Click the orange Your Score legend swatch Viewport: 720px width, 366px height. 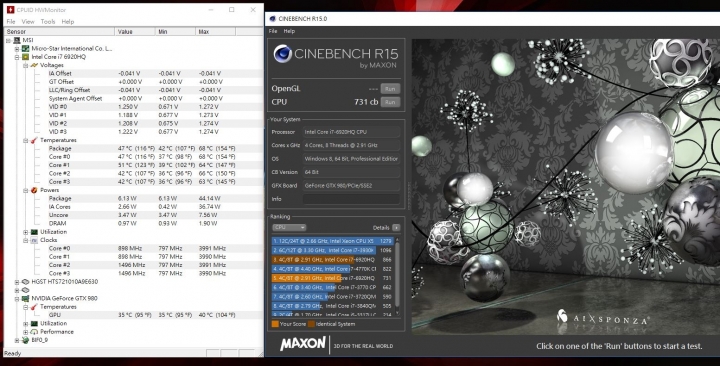[x=275, y=324]
